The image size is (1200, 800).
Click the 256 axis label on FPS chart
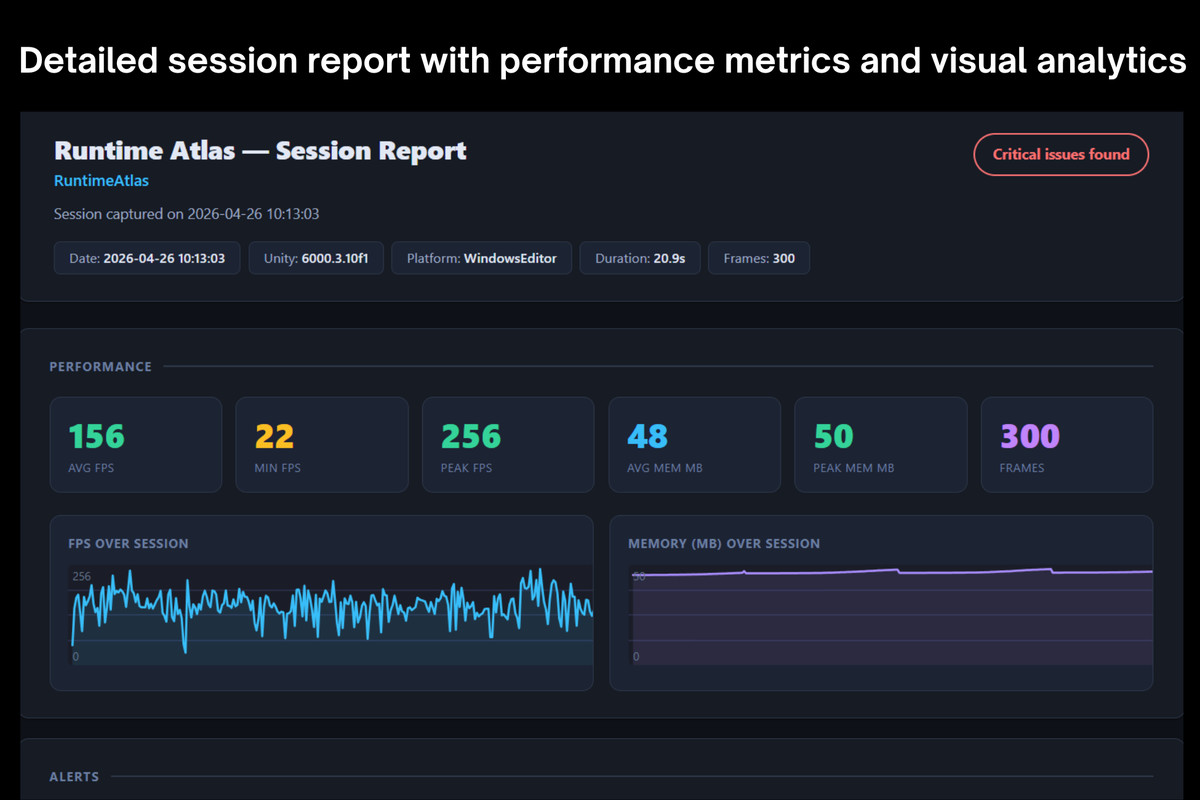(82, 577)
